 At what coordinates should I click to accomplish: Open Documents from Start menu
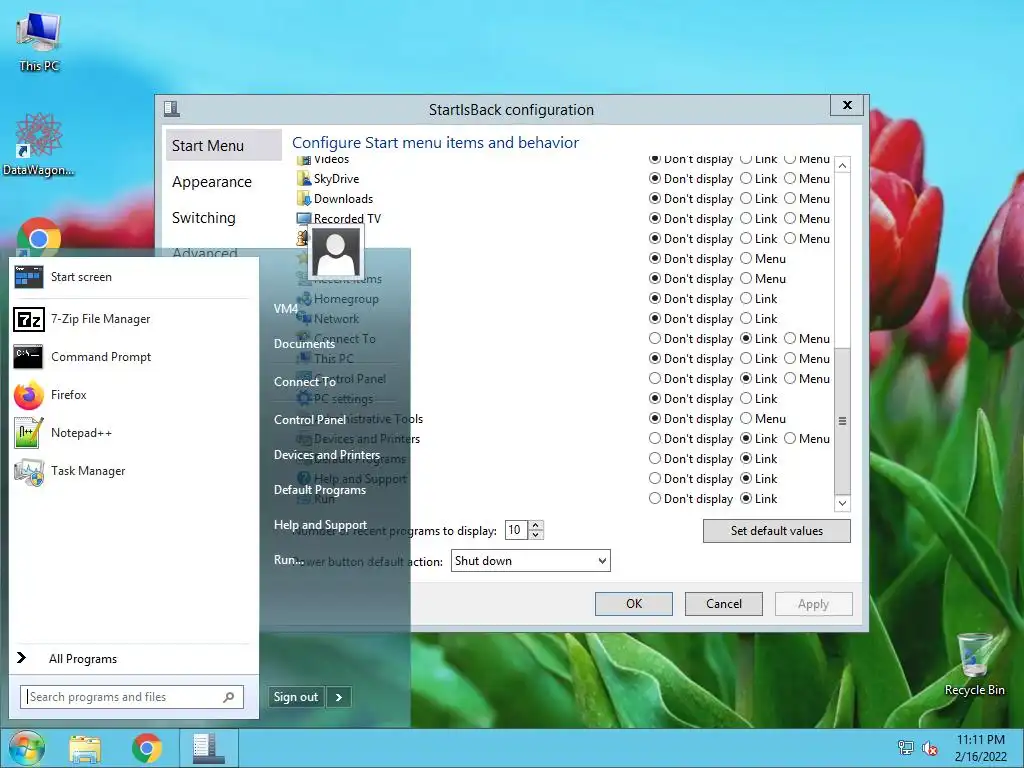(x=304, y=344)
